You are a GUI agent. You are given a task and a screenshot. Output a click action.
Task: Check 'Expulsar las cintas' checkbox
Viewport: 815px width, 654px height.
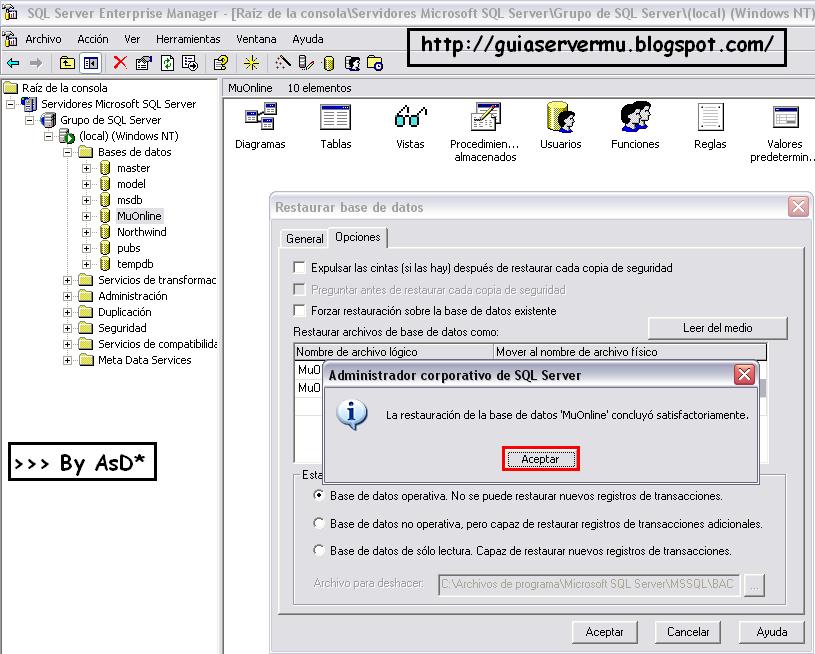299,268
